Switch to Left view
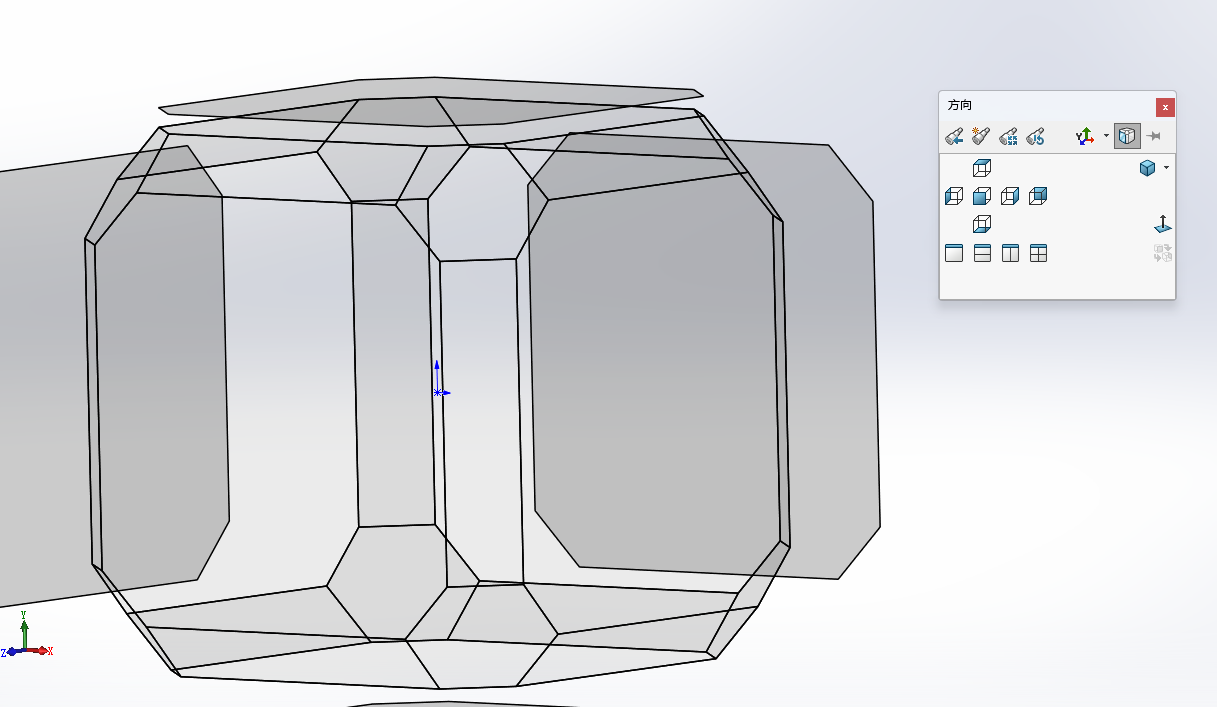 coord(954,196)
